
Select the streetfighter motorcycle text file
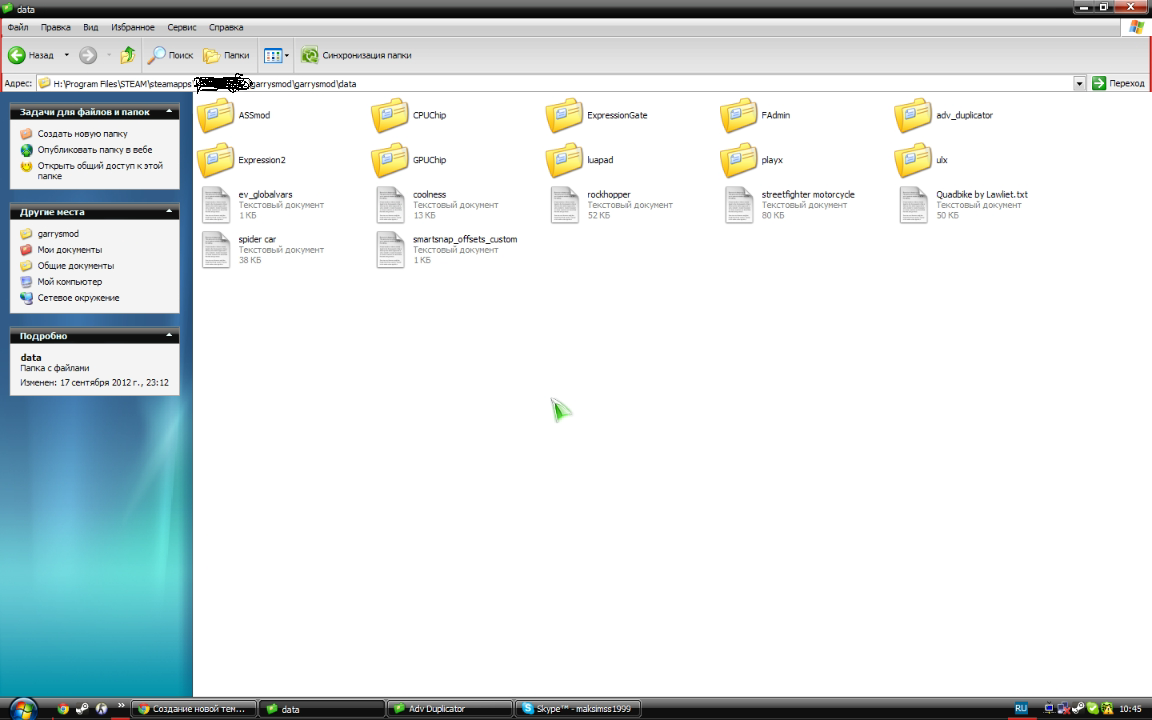click(790, 204)
